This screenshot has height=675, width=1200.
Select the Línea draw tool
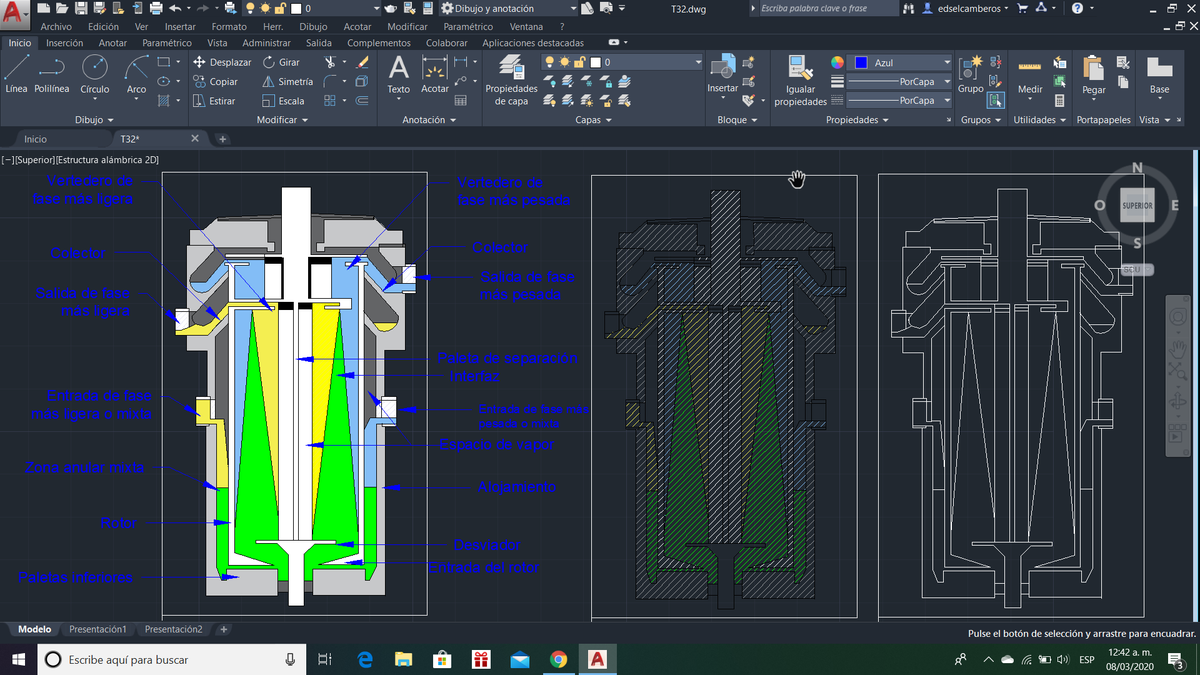(16, 74)
